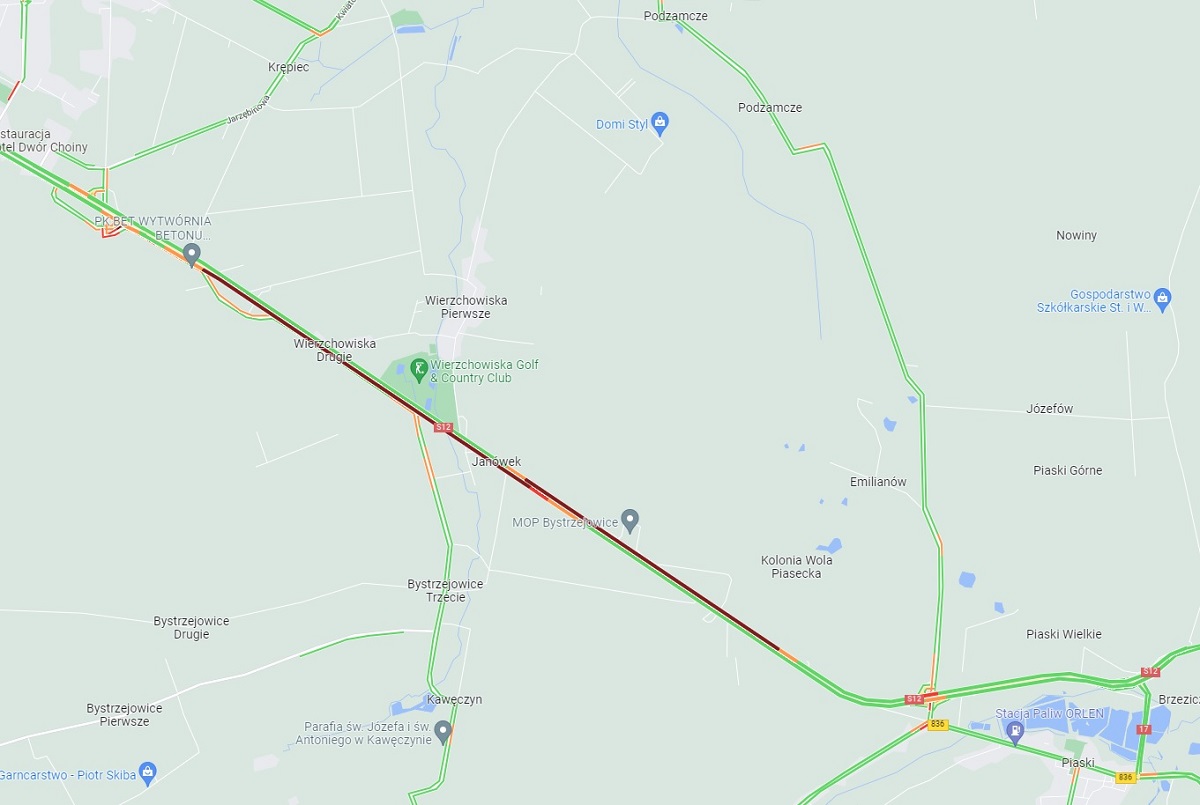Viewport: 1200px width, 805px height.
Task: Select the Emilianów place label
Action: (878, 482)
